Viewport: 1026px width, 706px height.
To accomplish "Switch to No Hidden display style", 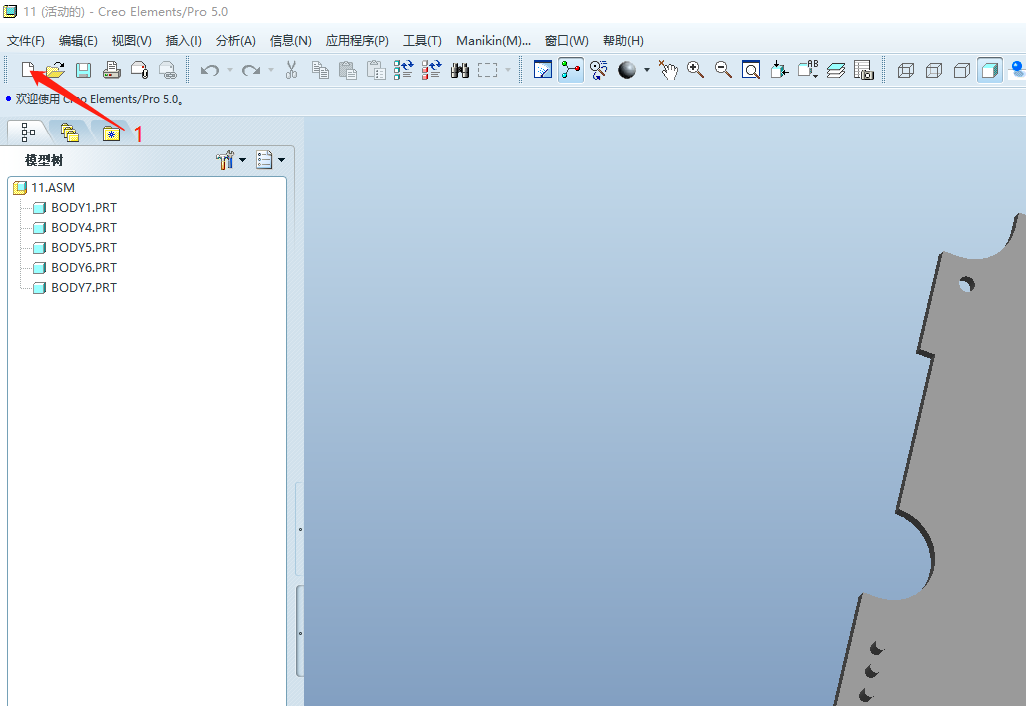I will (962, 70).
